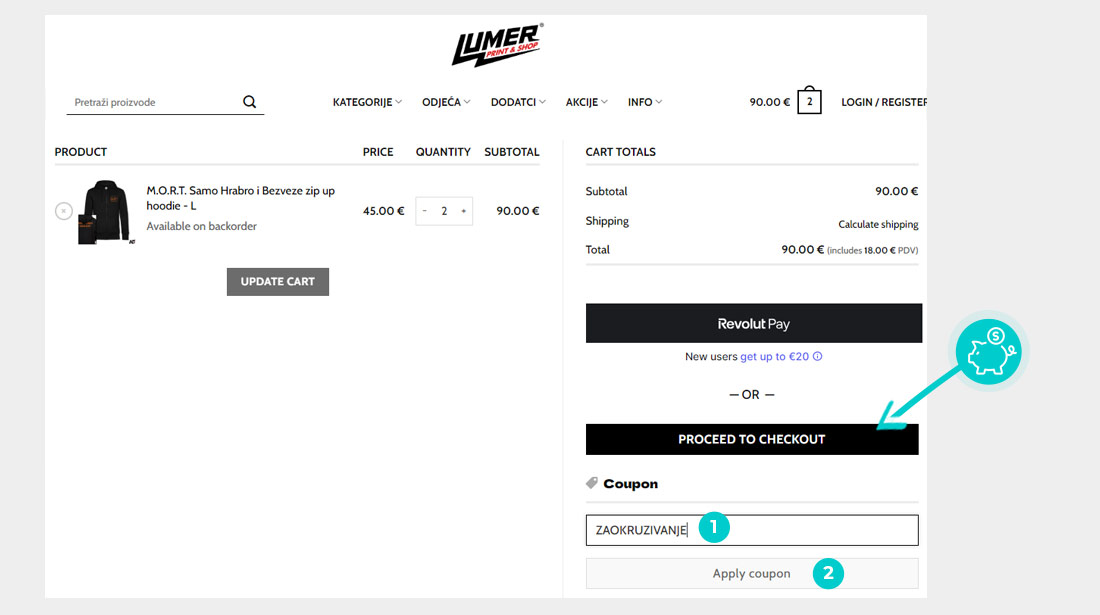Viewport: 1100px width, 615px height.
Task: Click the coupon code input field
Action: click(x=751, y=530)
